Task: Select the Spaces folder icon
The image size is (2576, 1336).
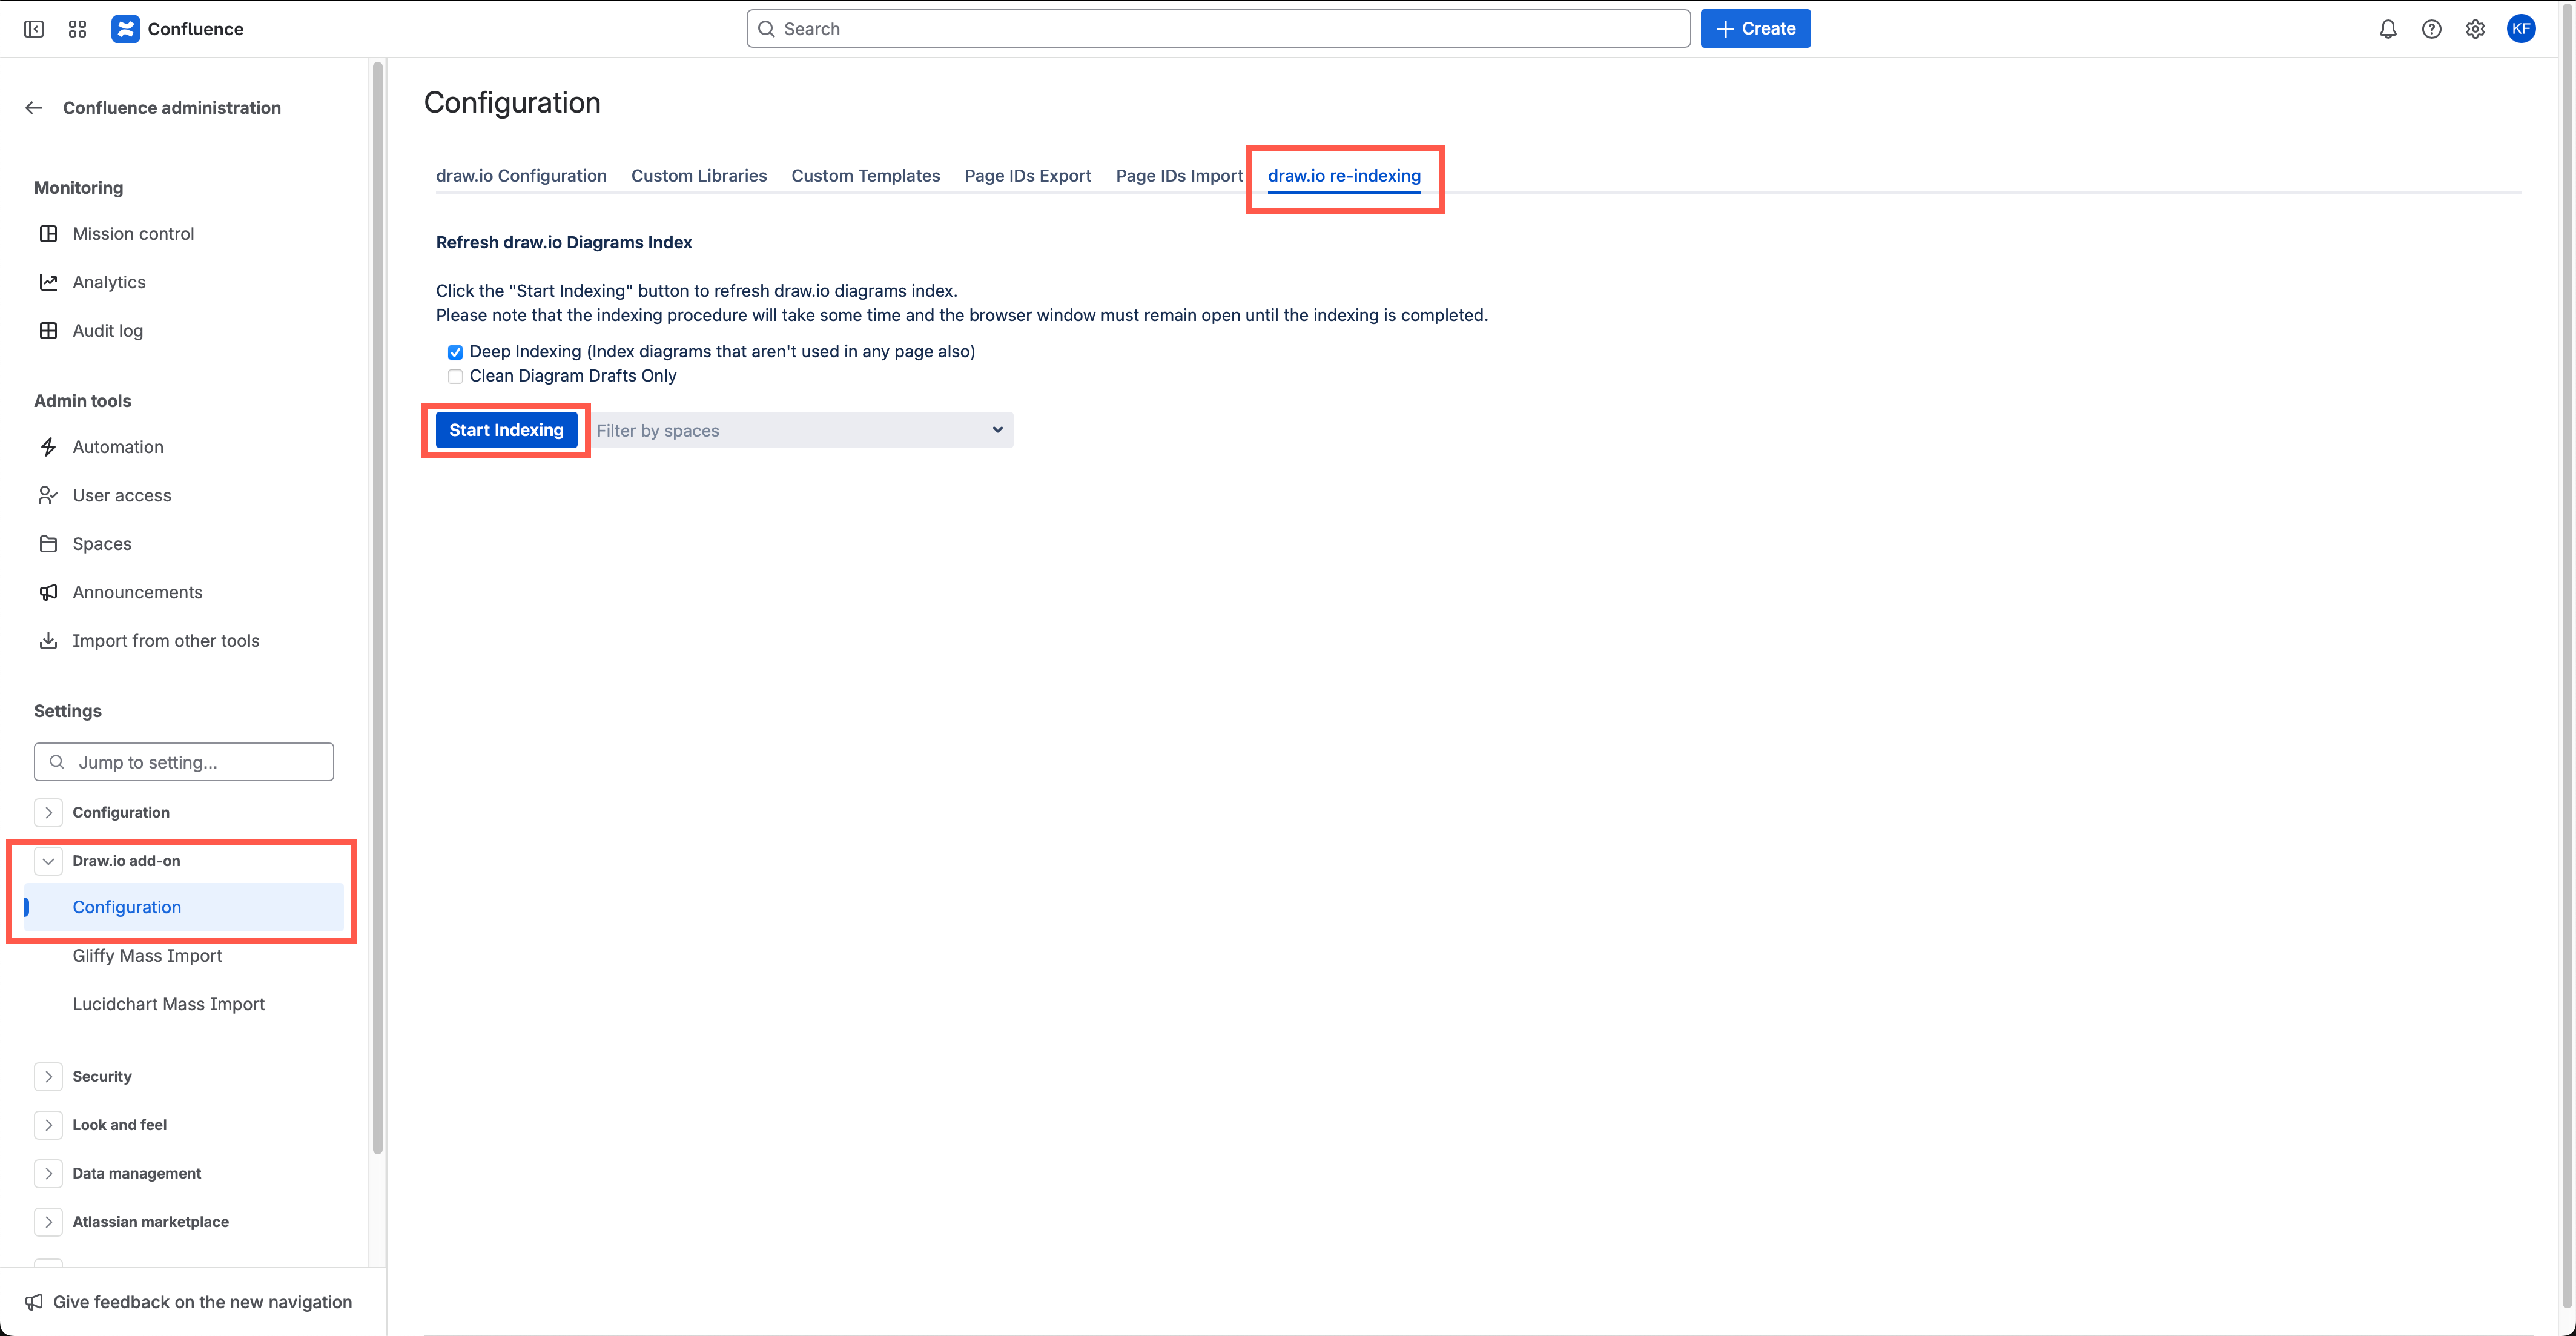Action: (49, 543)
